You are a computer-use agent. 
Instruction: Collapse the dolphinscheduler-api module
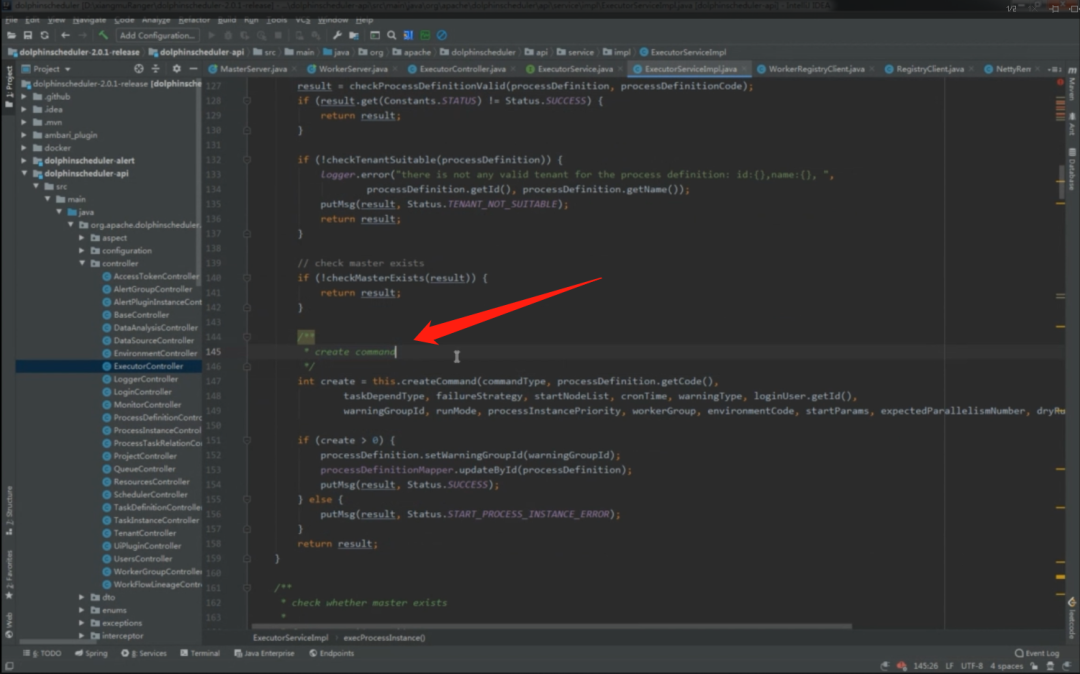coord(24,173)
